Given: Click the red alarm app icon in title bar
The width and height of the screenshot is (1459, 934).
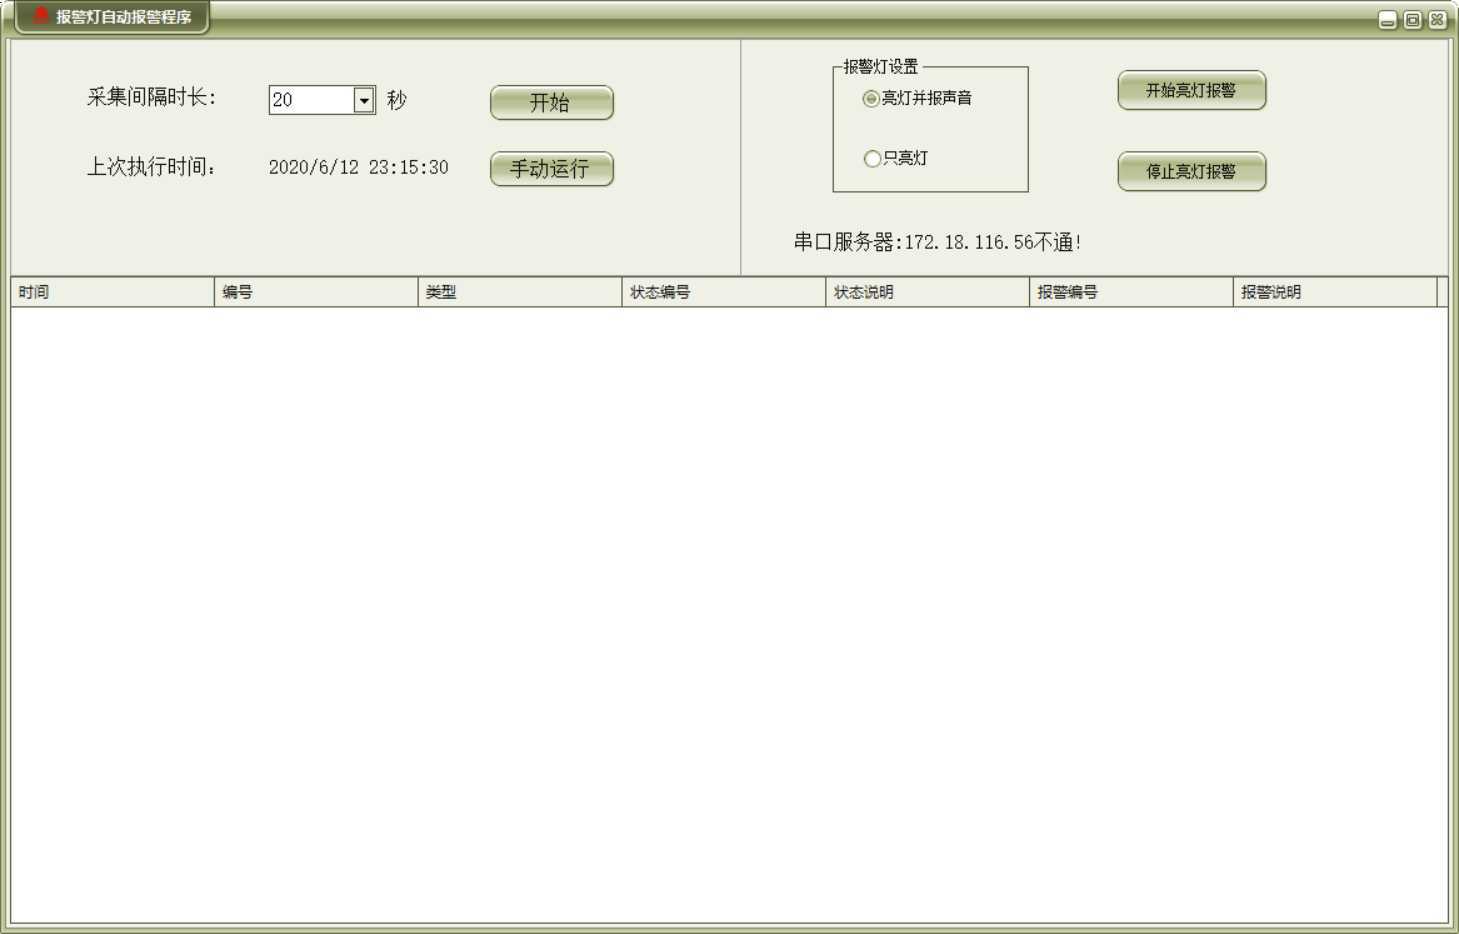Looking at the screenshot, I should [x=41, y=15].
